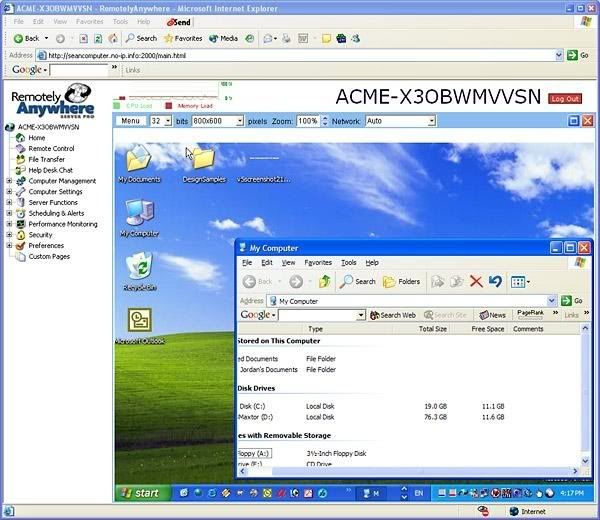This screenshot has height=520, width=600.
Task: Click the red Log Out button
Action: click(564, 99)
